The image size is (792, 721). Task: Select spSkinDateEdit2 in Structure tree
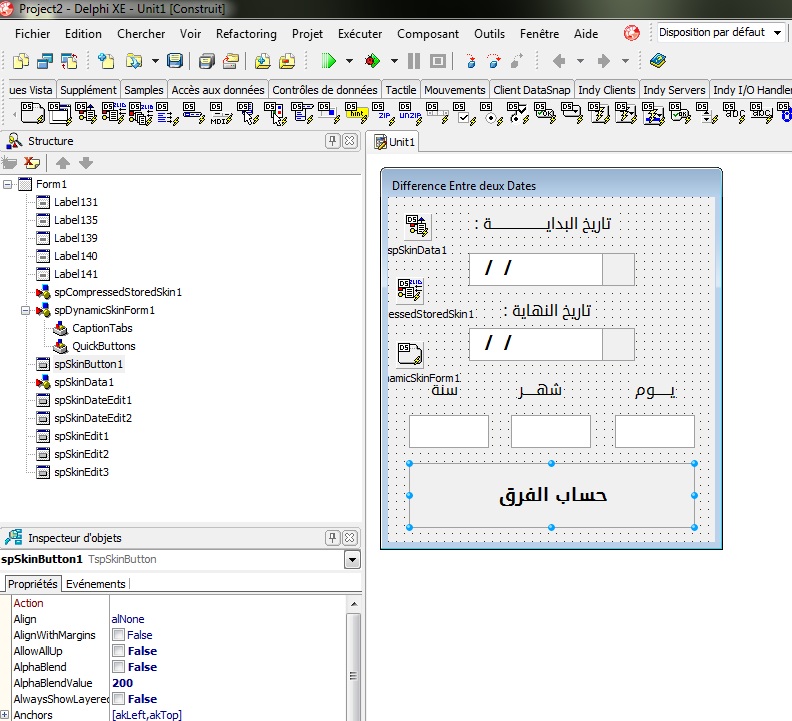click(93, 418)
